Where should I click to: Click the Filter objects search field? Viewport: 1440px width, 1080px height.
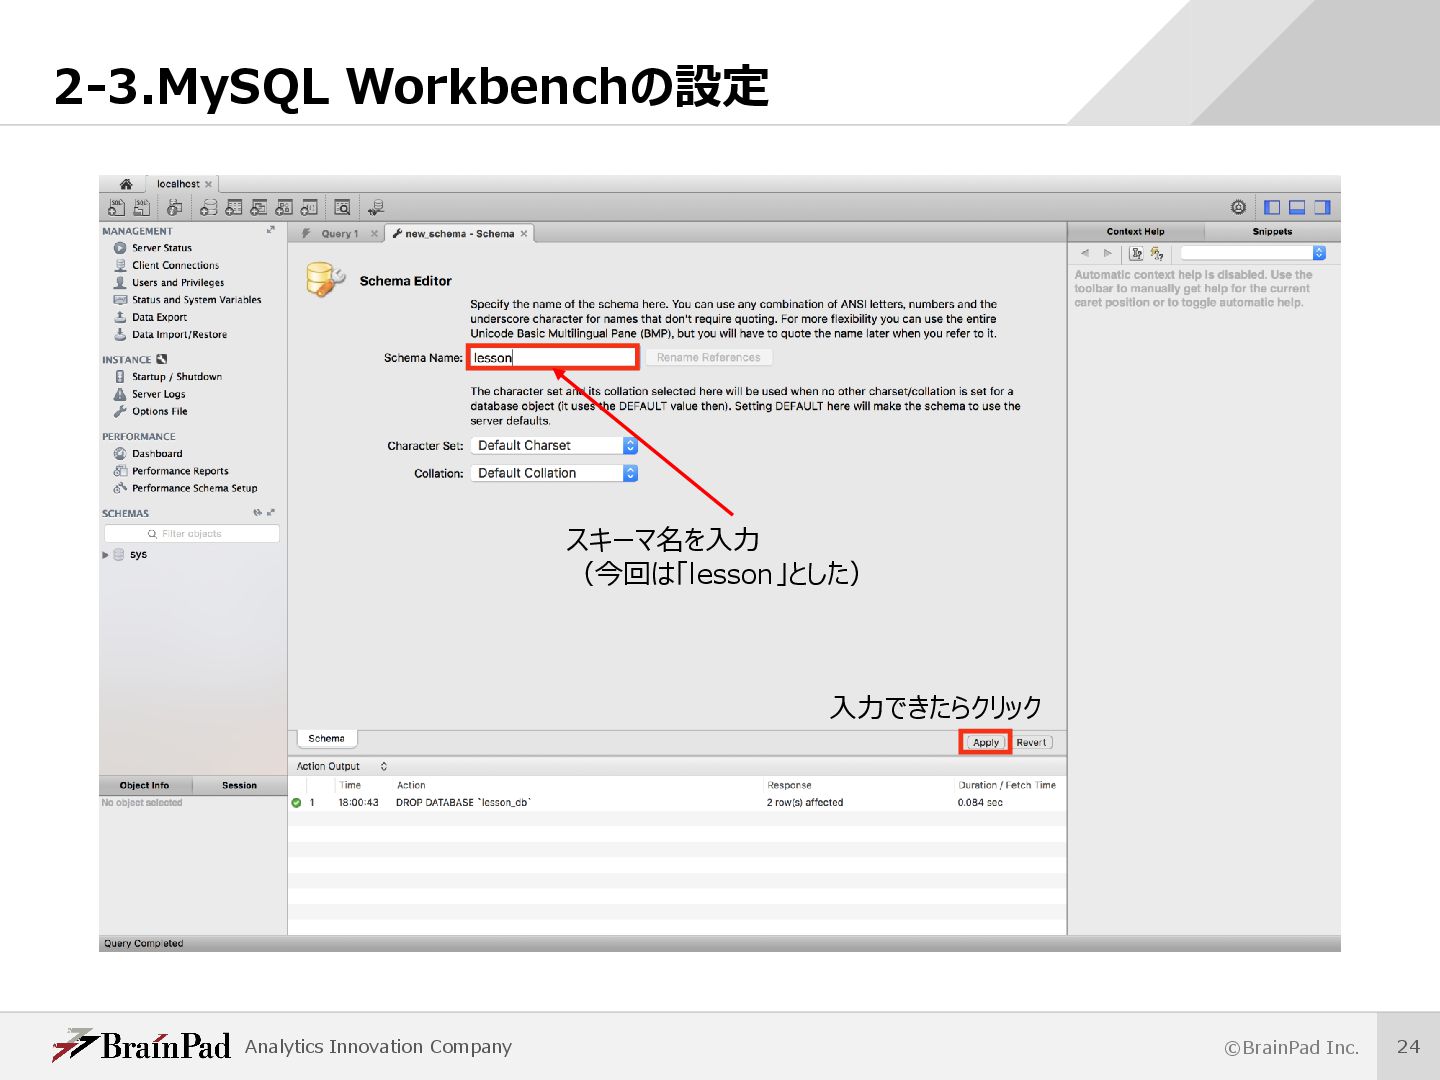click(x=192, y=534)
